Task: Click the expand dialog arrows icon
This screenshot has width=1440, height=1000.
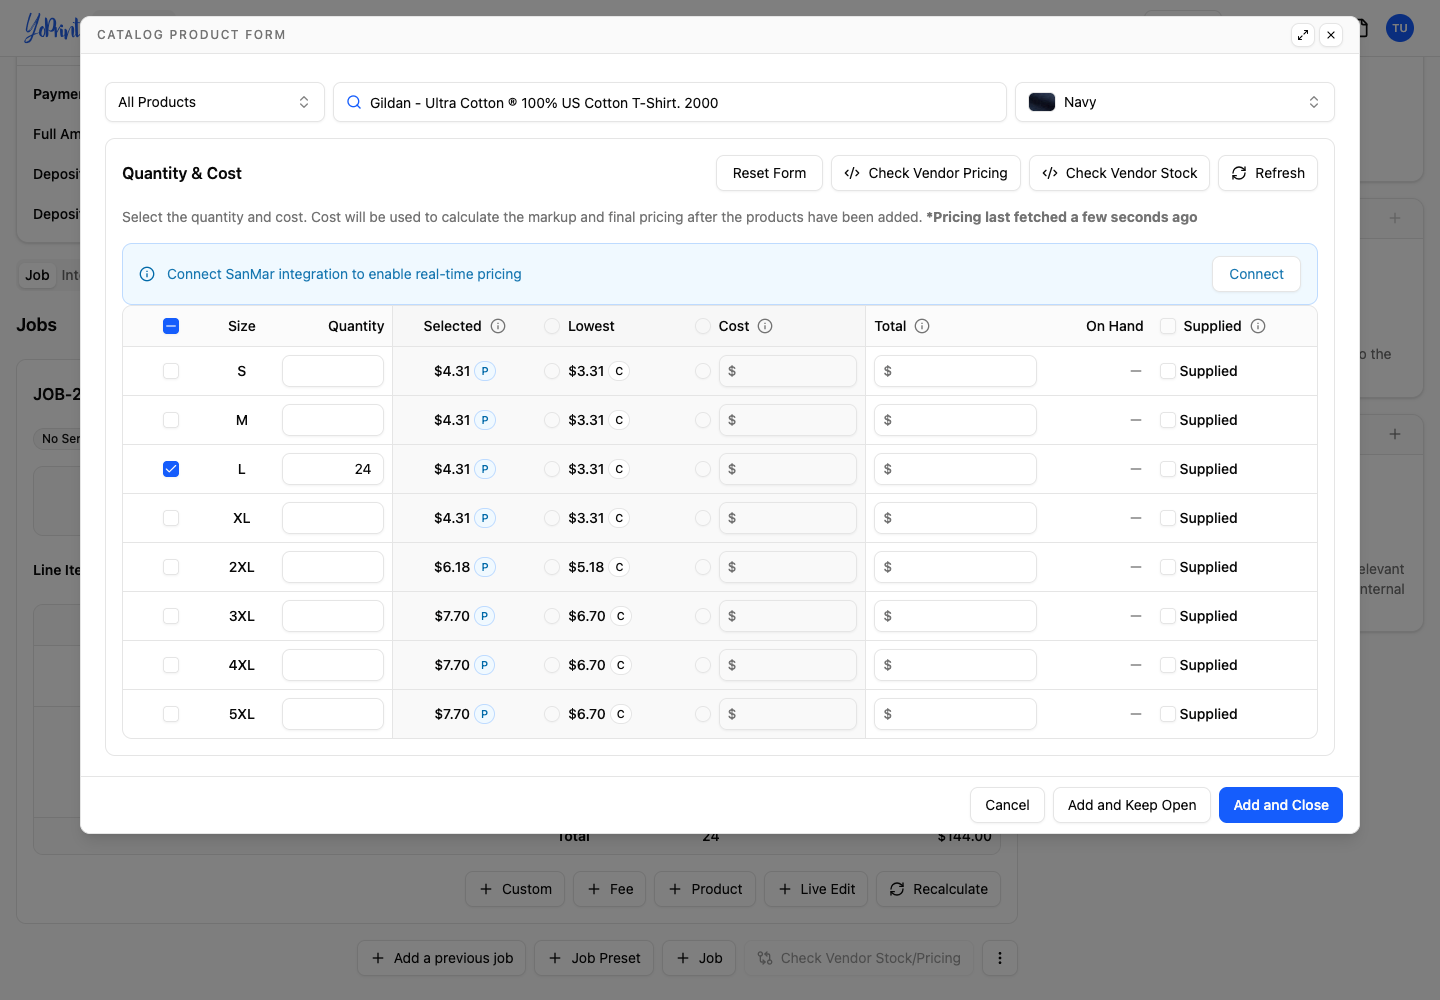Action: click(1303, 35)
